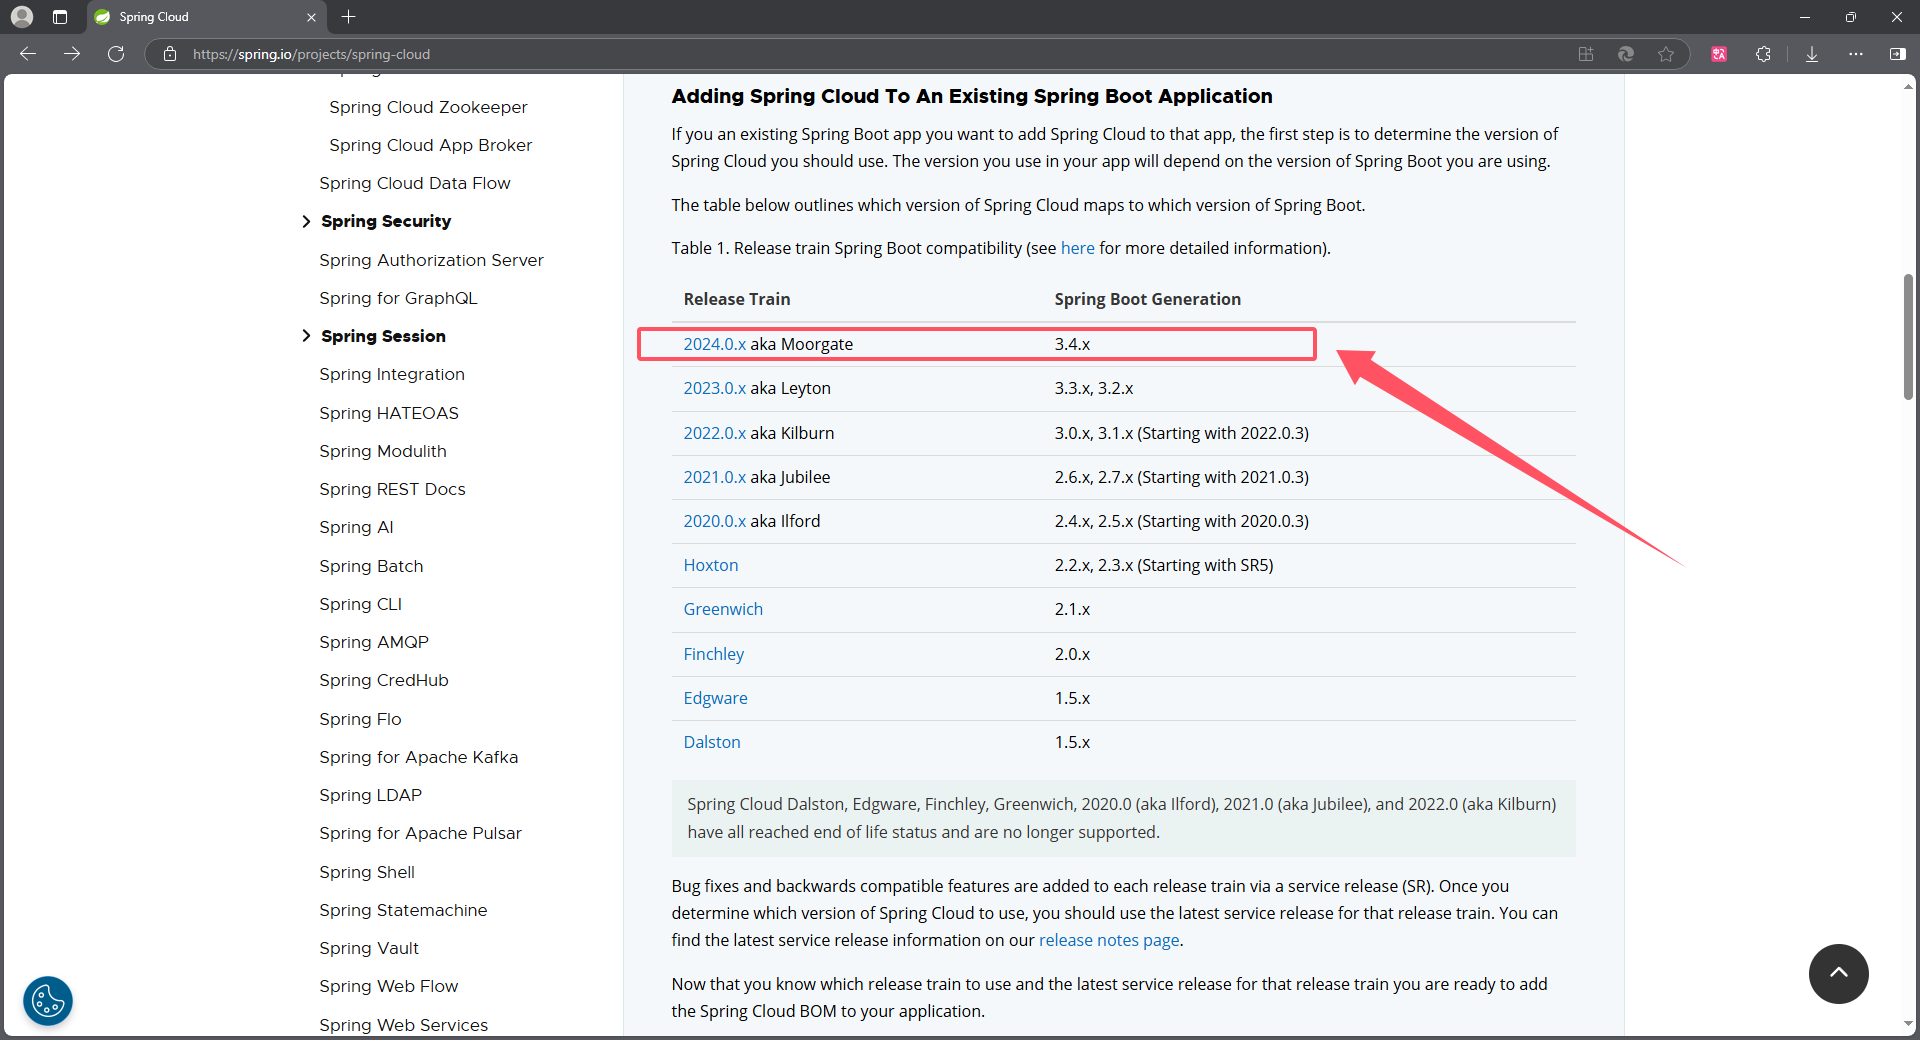The height and width of the screenshot is (1040, 1920).
Task: Open the browser settings ellipsis menu
Action: [1856, 54]
